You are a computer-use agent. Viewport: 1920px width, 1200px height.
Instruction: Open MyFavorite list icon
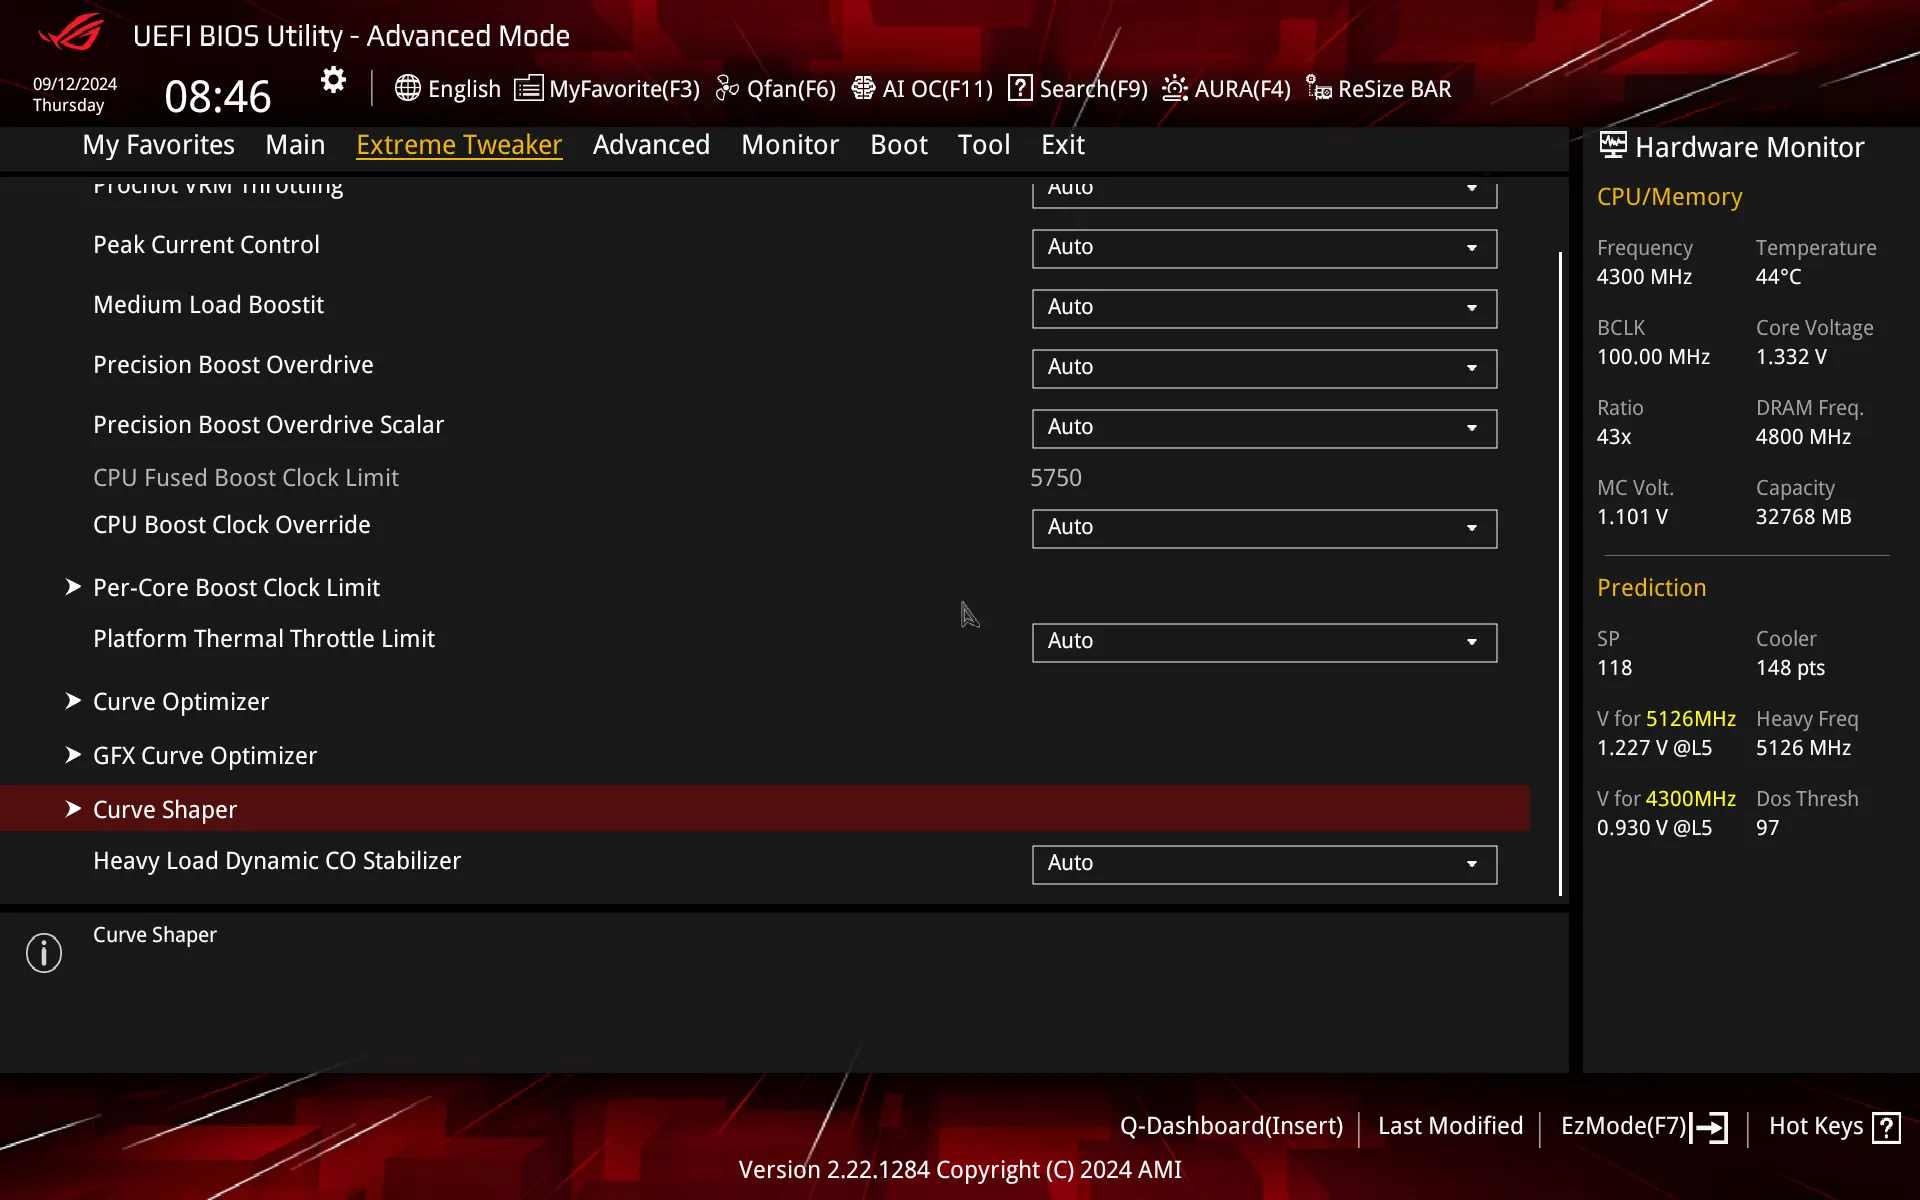pyautogui.click(x=528, y=88)
